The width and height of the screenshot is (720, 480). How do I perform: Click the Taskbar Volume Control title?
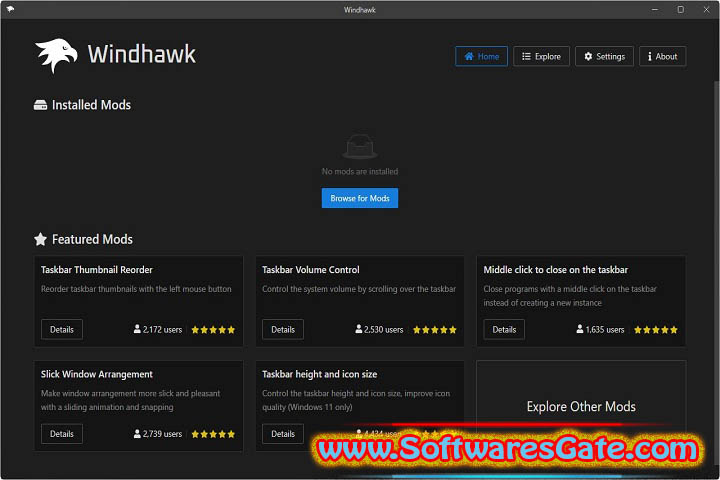click(x=311, y=270)
